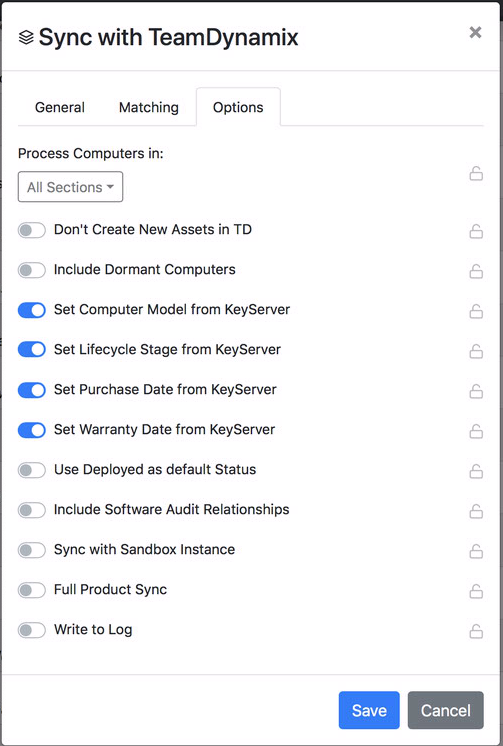Click lock icon for Full Product Sync
This screenshot has height=746, width=503.
tap(476, 590)
